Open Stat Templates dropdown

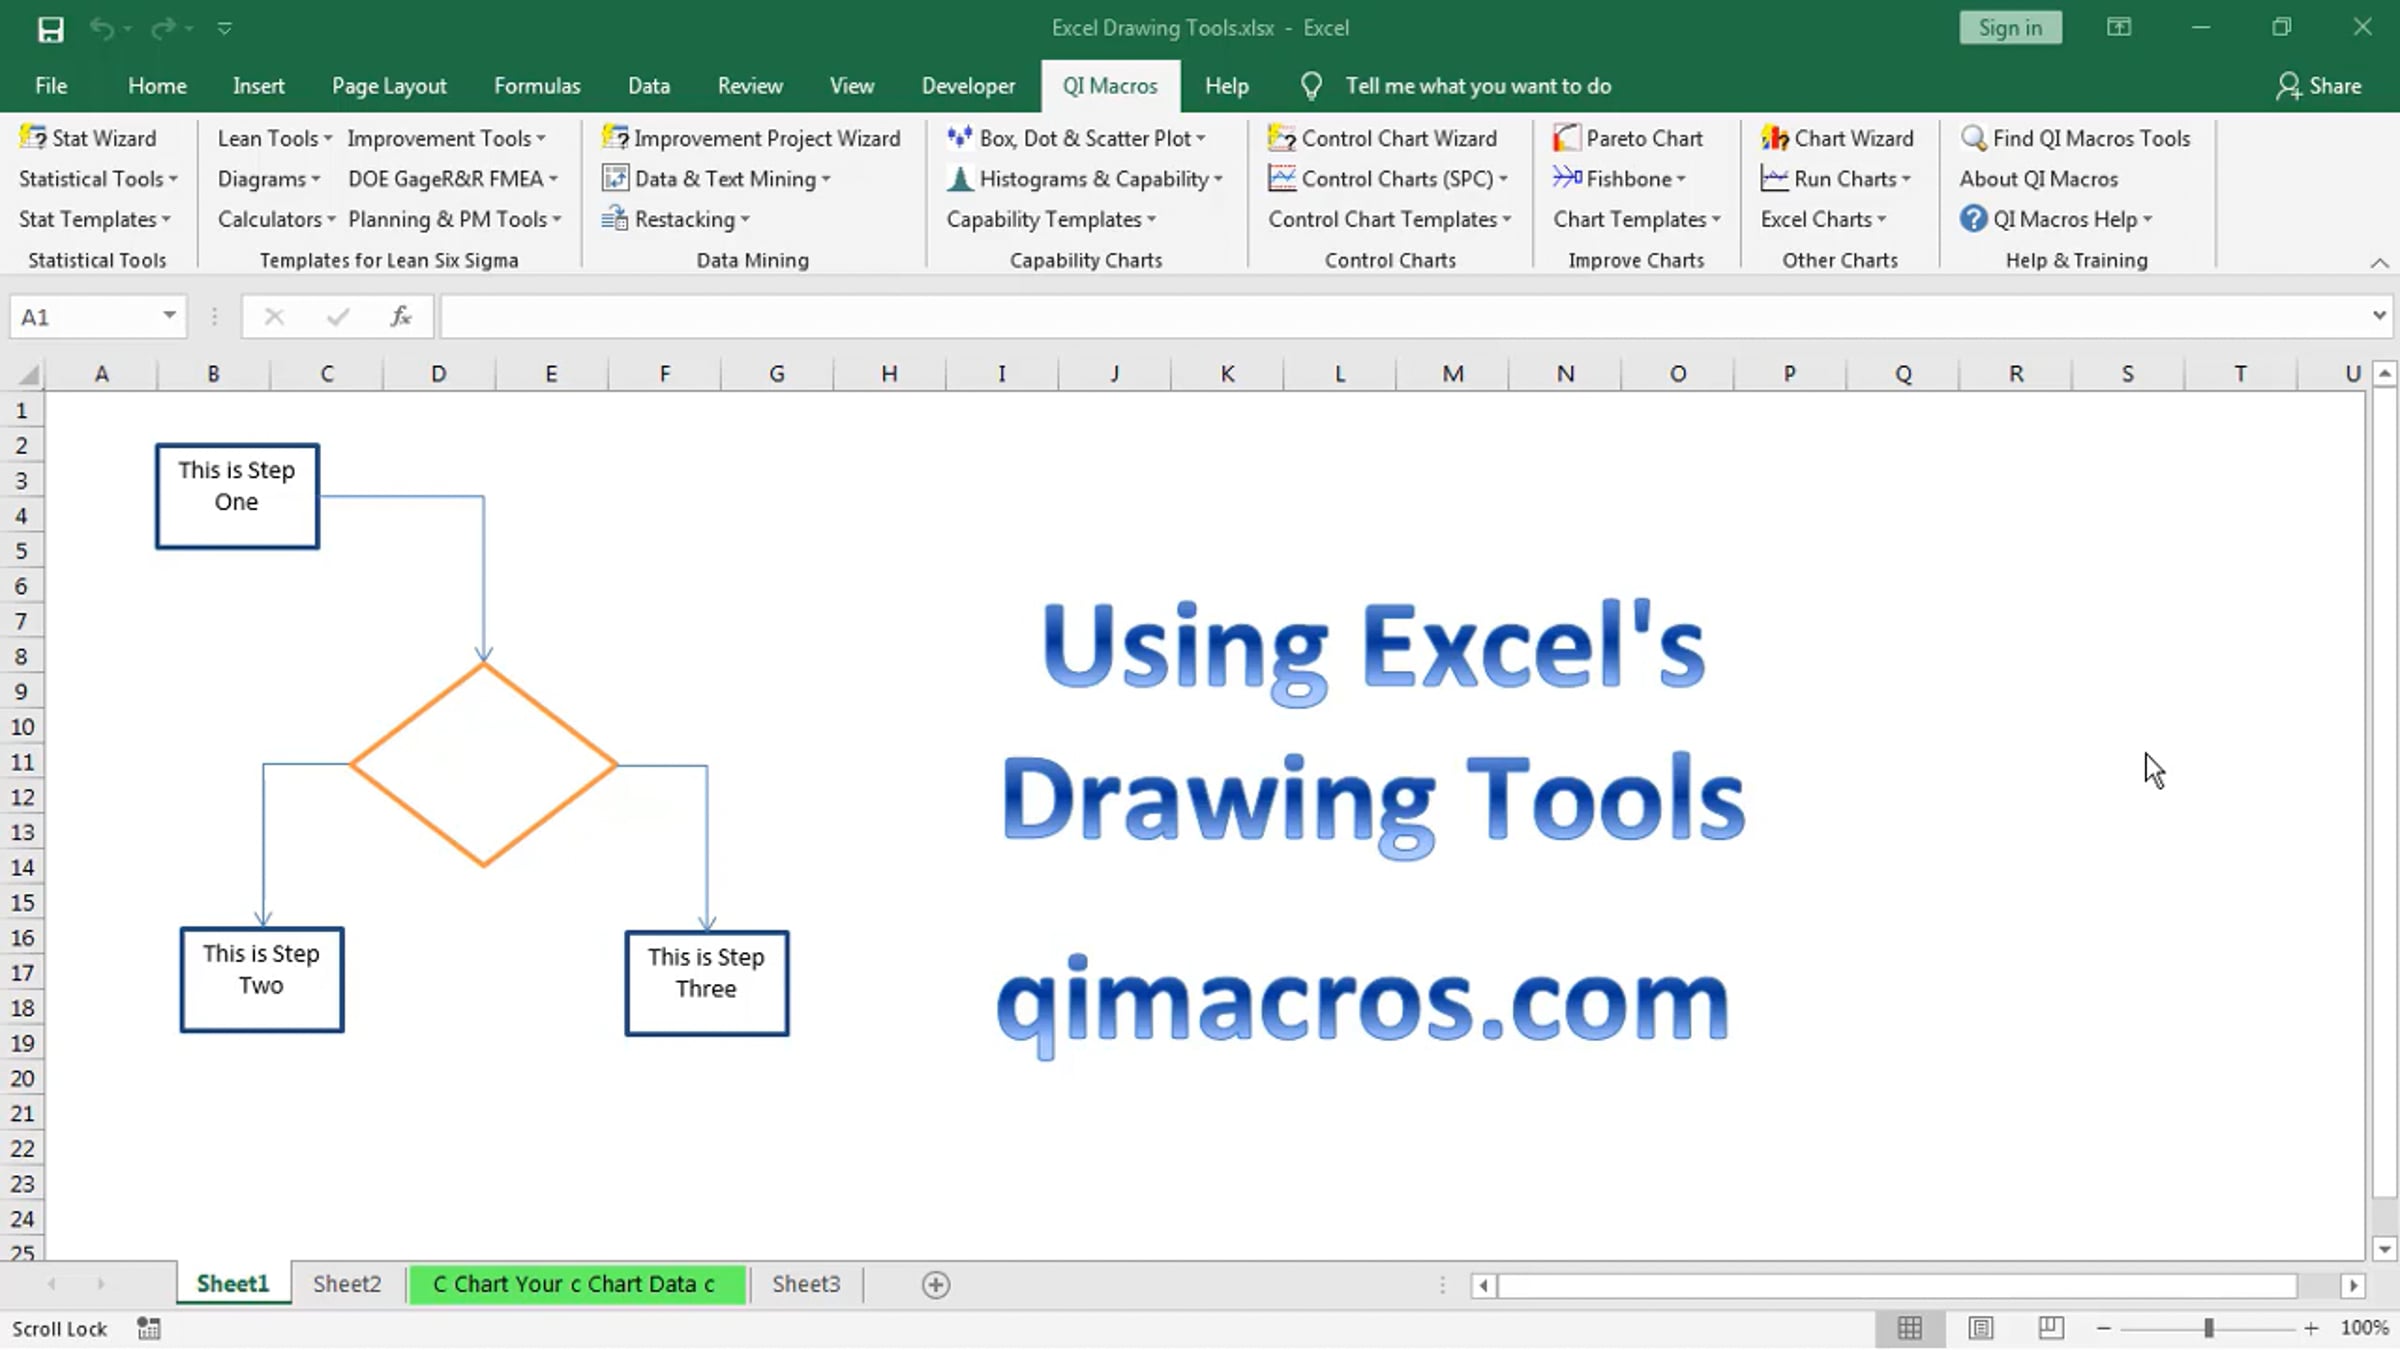(x=95, y=219)
